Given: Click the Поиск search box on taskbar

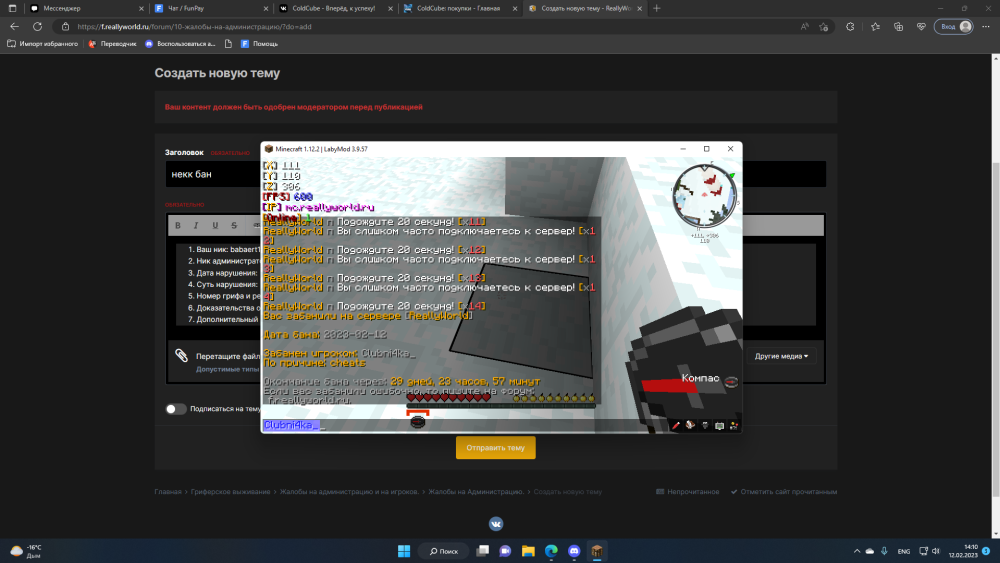Looking at the screenshot, I should (x=444, y=551).
